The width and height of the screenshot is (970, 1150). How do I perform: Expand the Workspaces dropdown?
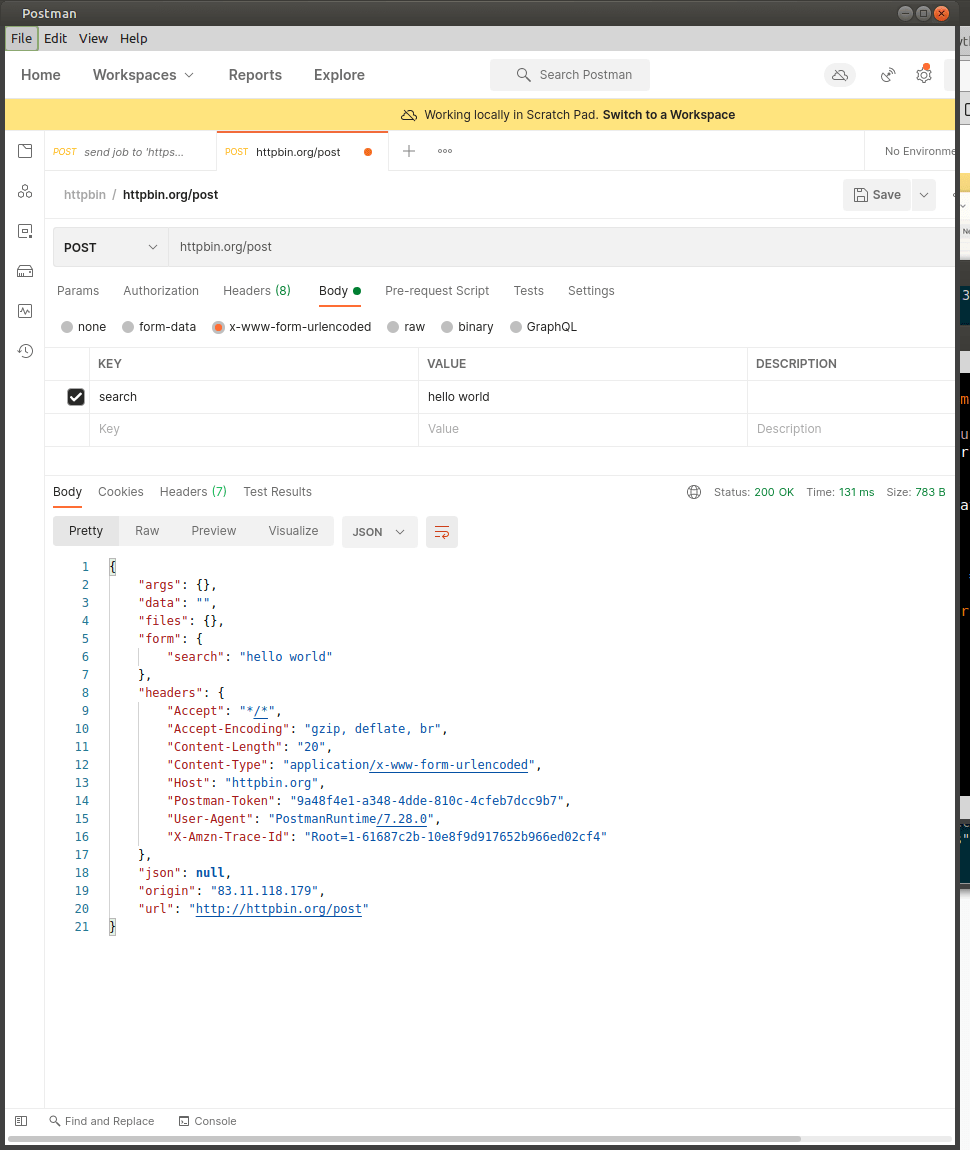(x=143, y=75)
